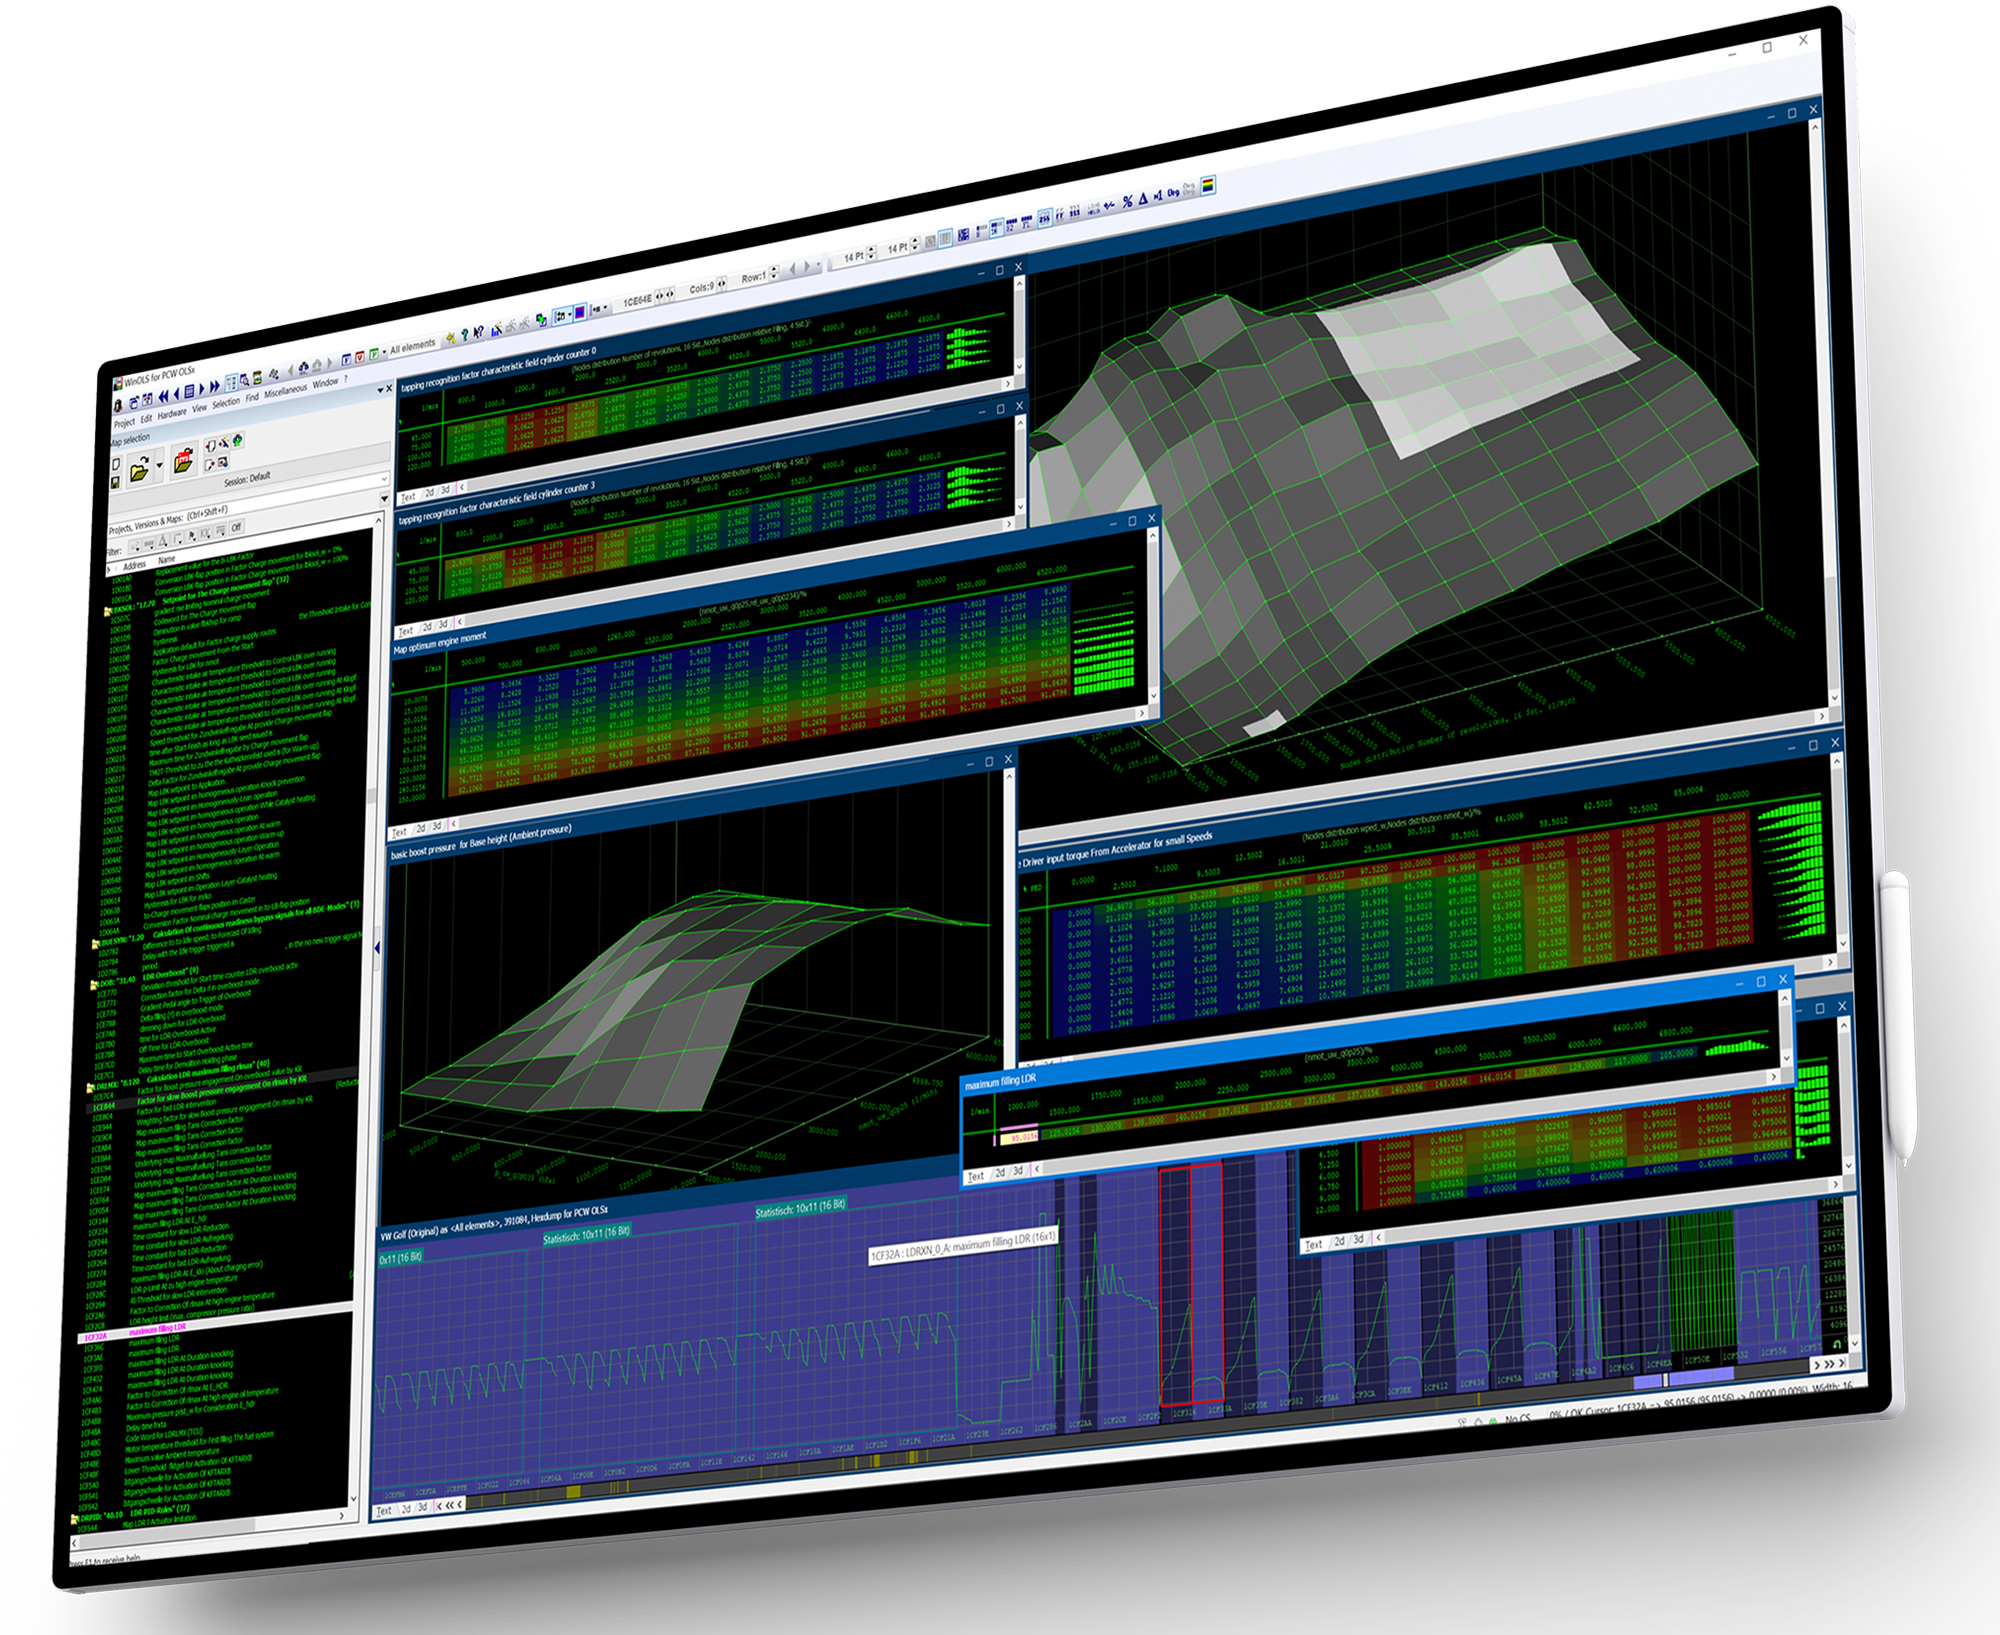The image size is (2000, 1635).
Task: Select 'maximum filling LDR' highlighted map entry
Action: coord(157,1329)
